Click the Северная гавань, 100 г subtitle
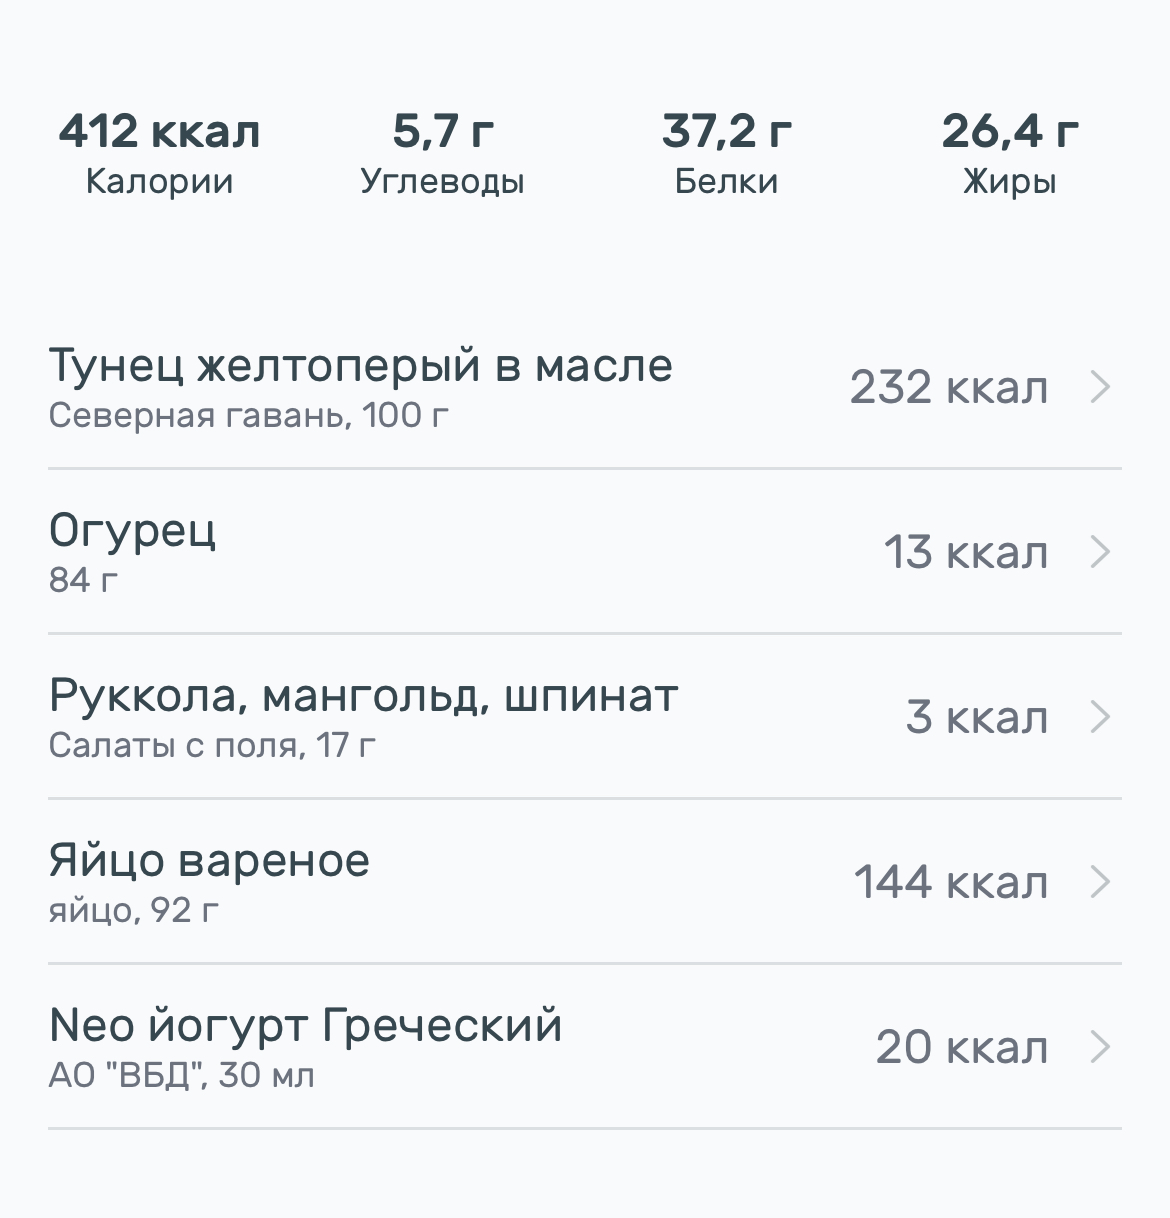Image resolution: width=1170 pixels, height=1218 pixels. [249, 415]
